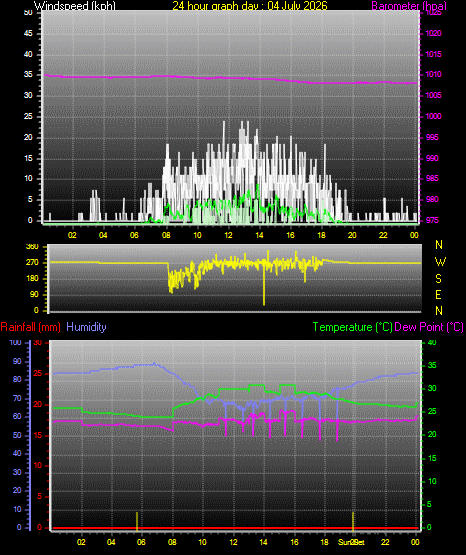Select the "24 hour graph day : 04 July 2026" heading
Screen dimensions: 466x555
pyautogui.click(x=250, y=6)
